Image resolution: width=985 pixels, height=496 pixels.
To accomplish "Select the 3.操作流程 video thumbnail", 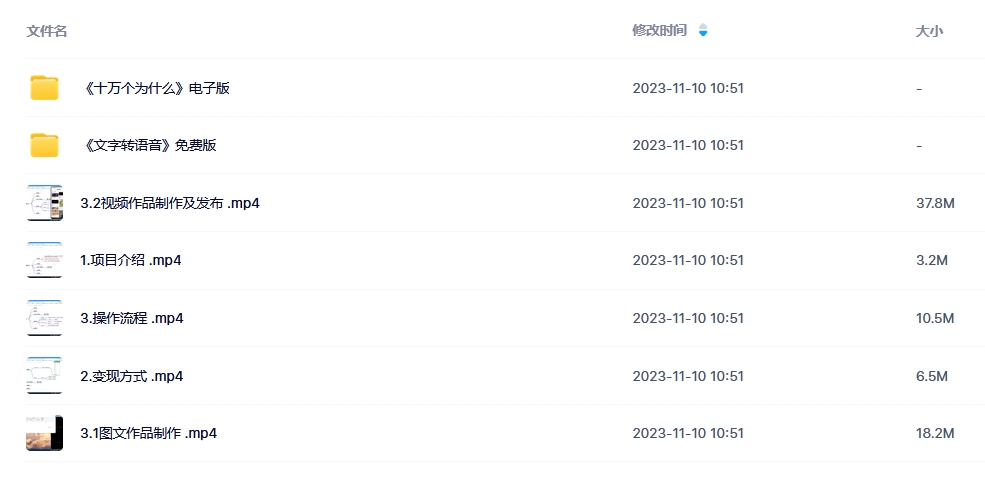I will click(45, 318).
